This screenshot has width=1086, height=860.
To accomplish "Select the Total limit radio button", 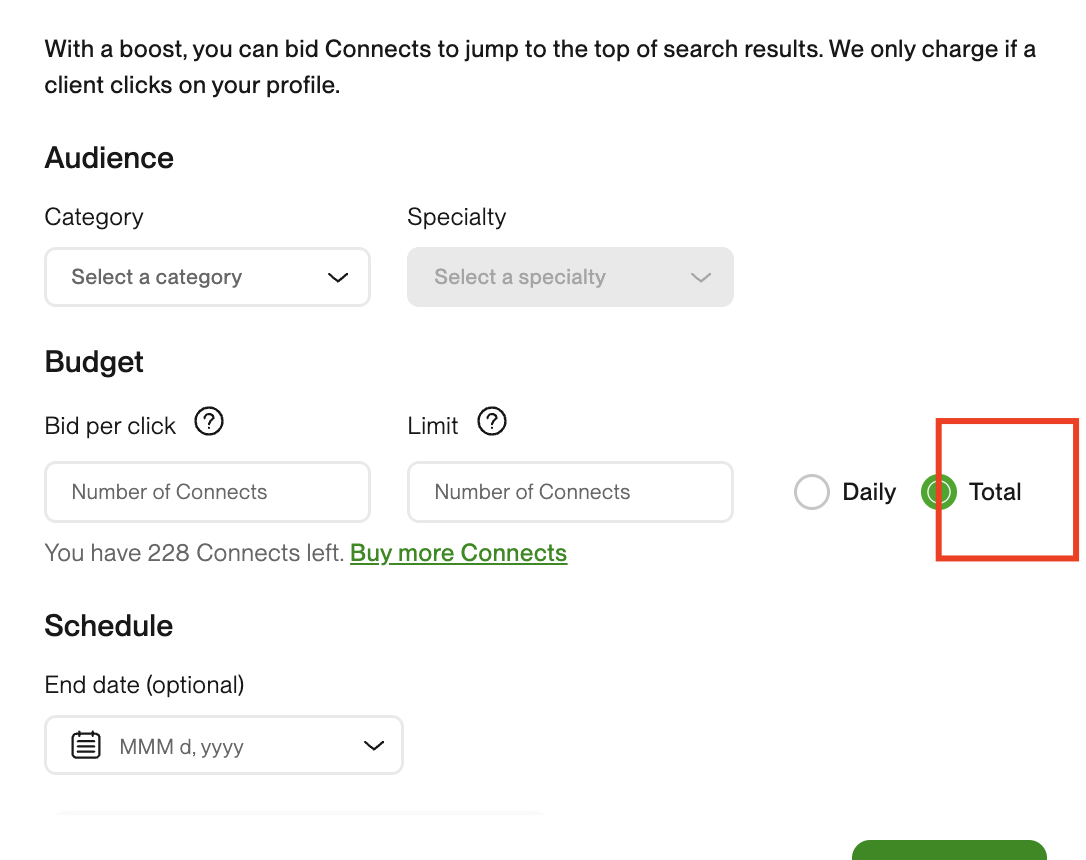I will pyautogui.click(x=939, y=492).
